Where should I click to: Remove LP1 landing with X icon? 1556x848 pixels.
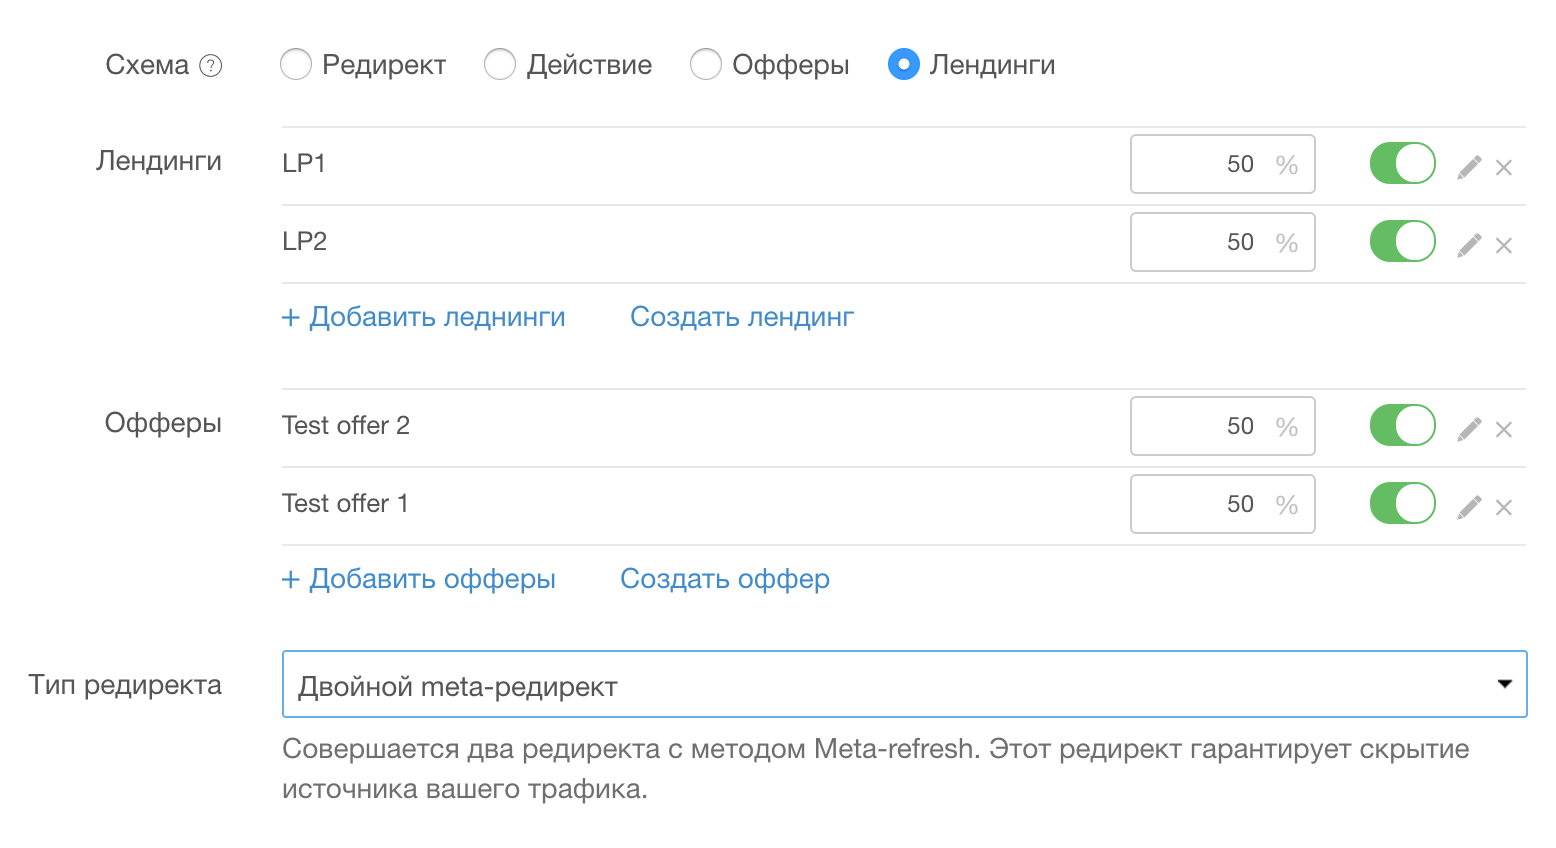1503,168
